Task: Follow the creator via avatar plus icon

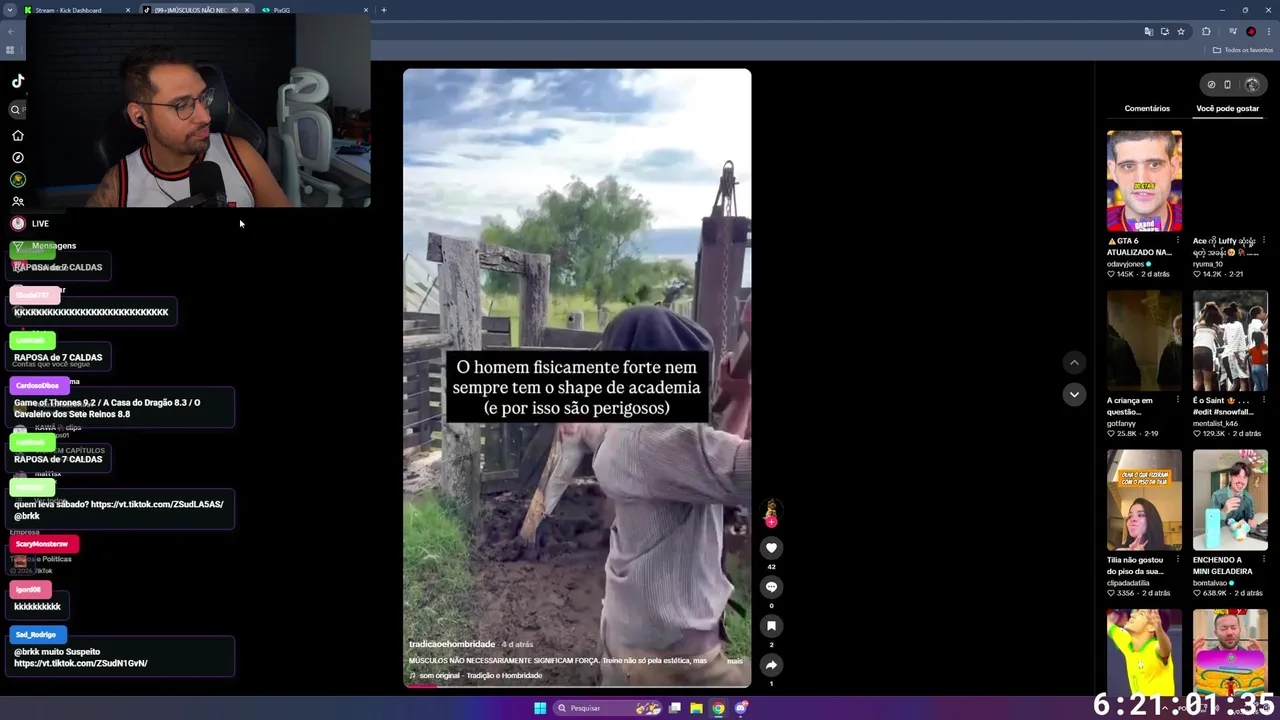Action: (x=771, y=521)
